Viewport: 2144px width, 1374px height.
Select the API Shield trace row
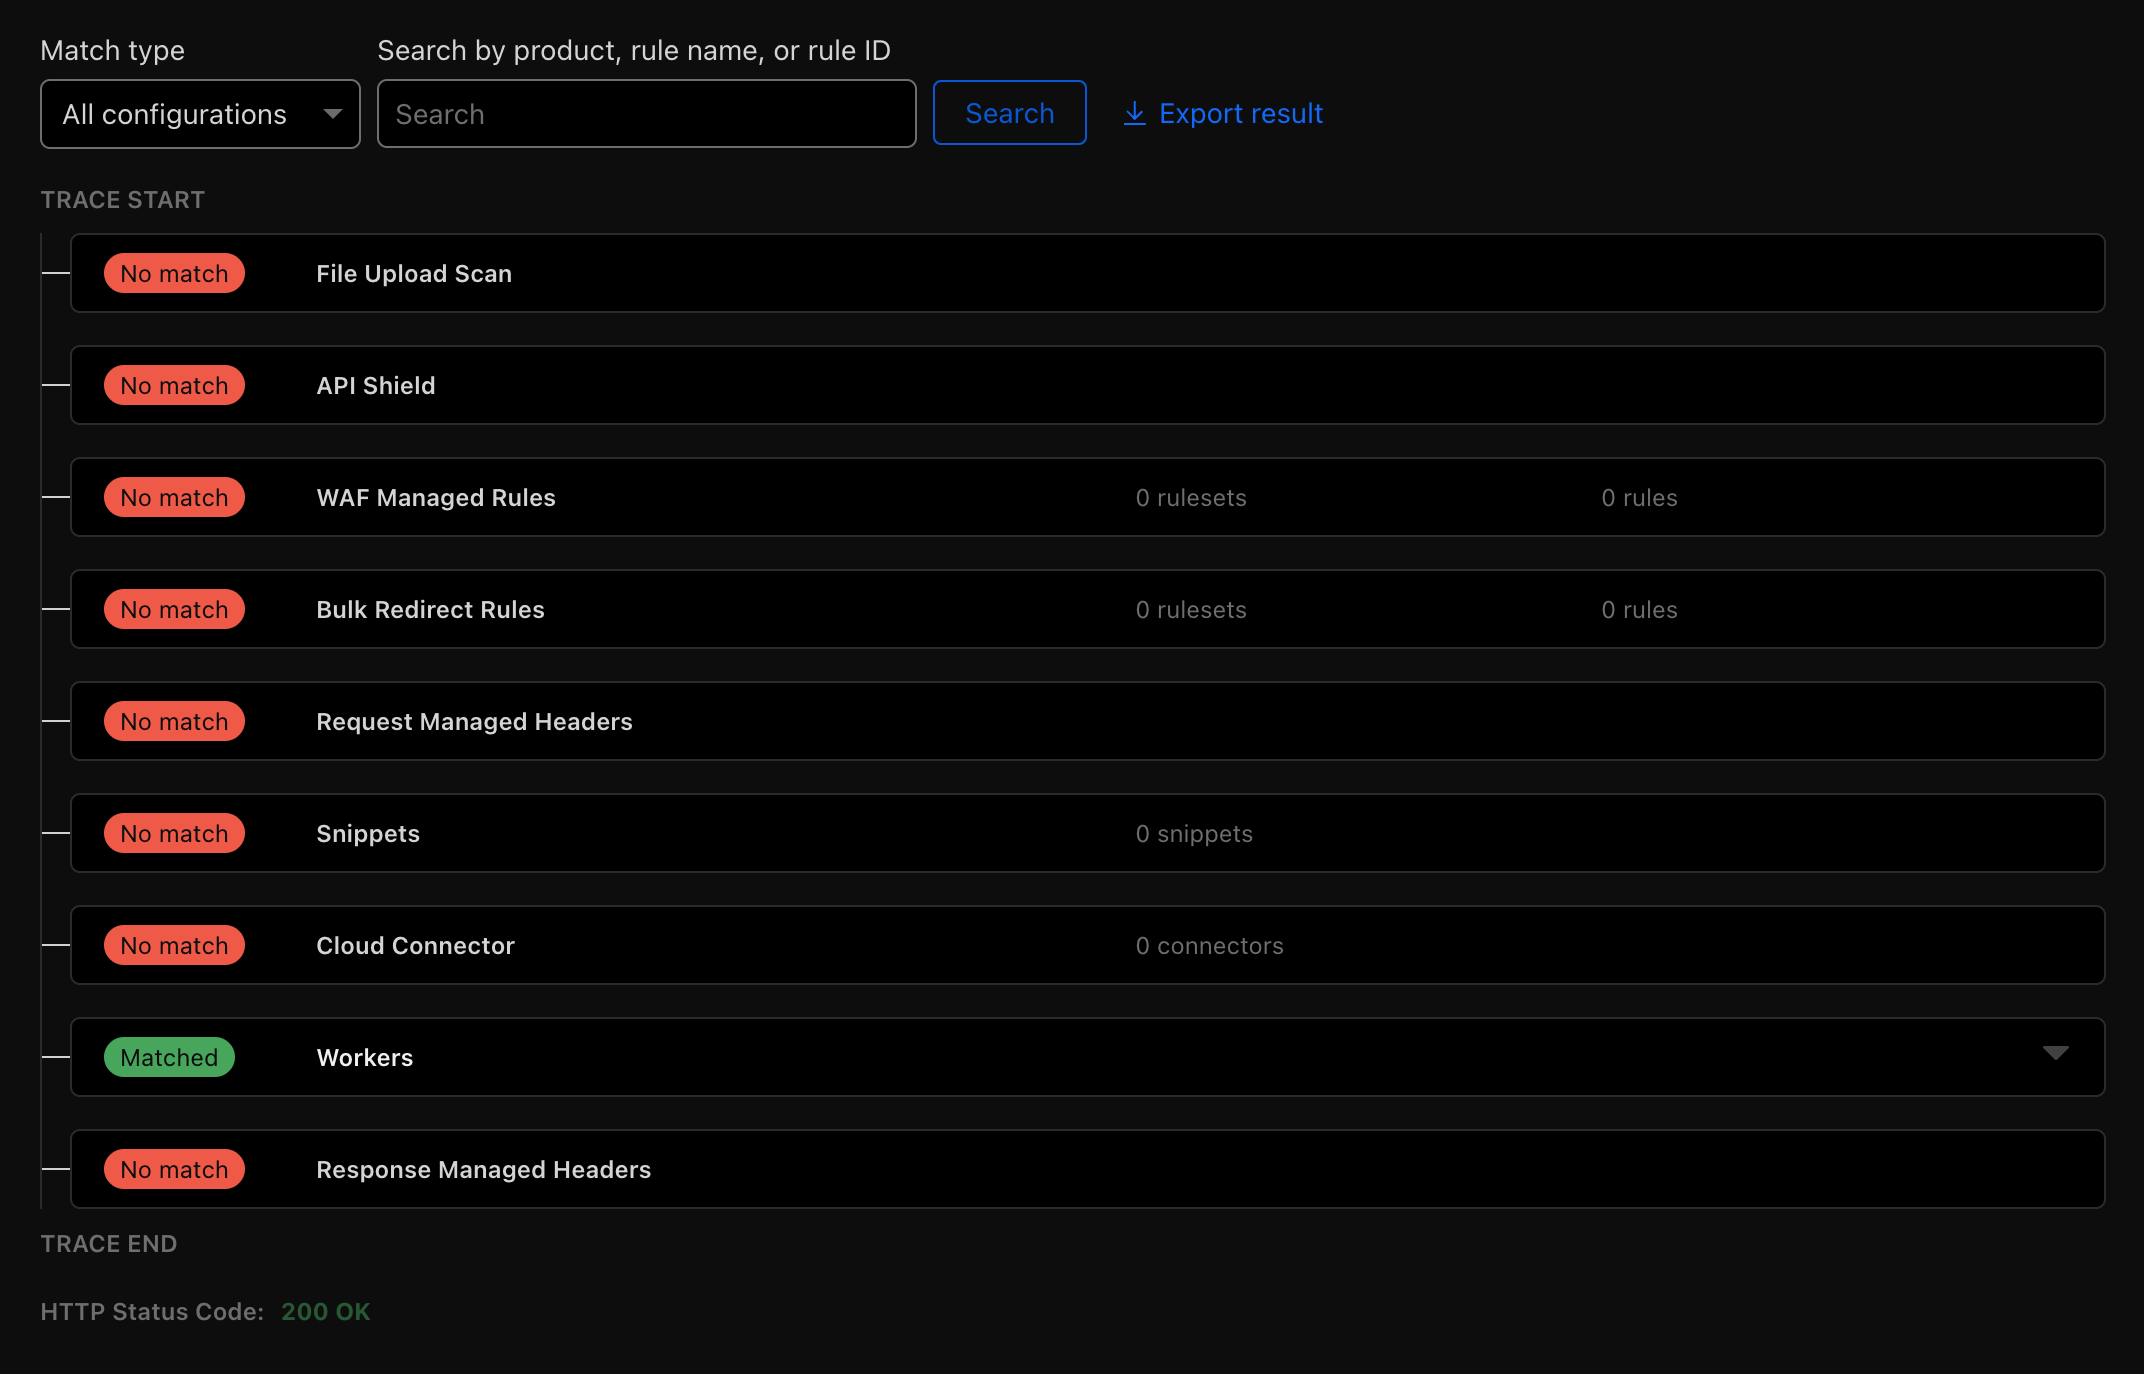click(1087, 385)
